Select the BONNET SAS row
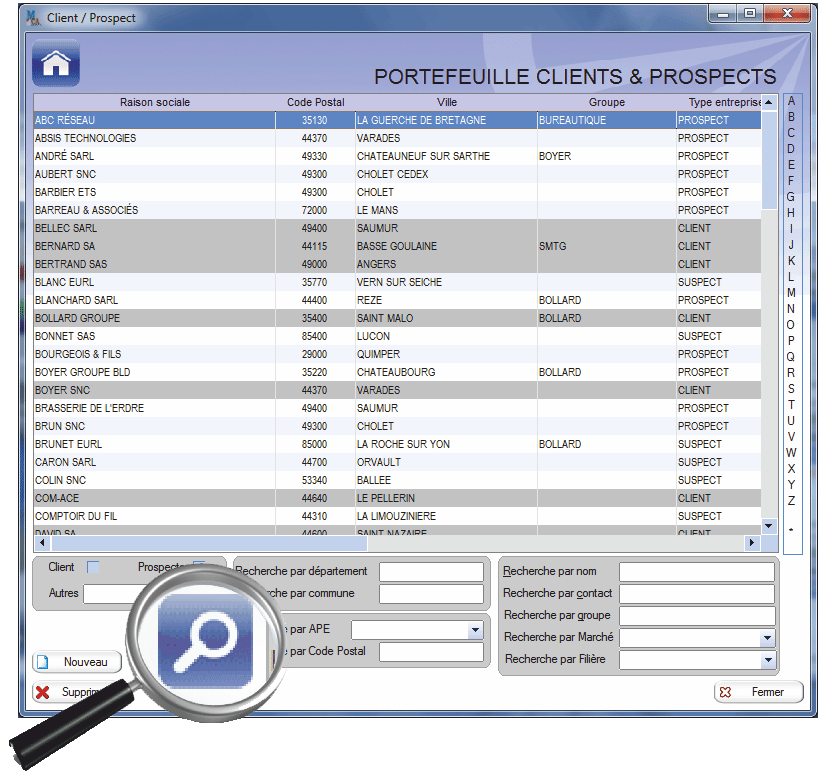Viewport: 823px width, 777px height. point(397,336)
